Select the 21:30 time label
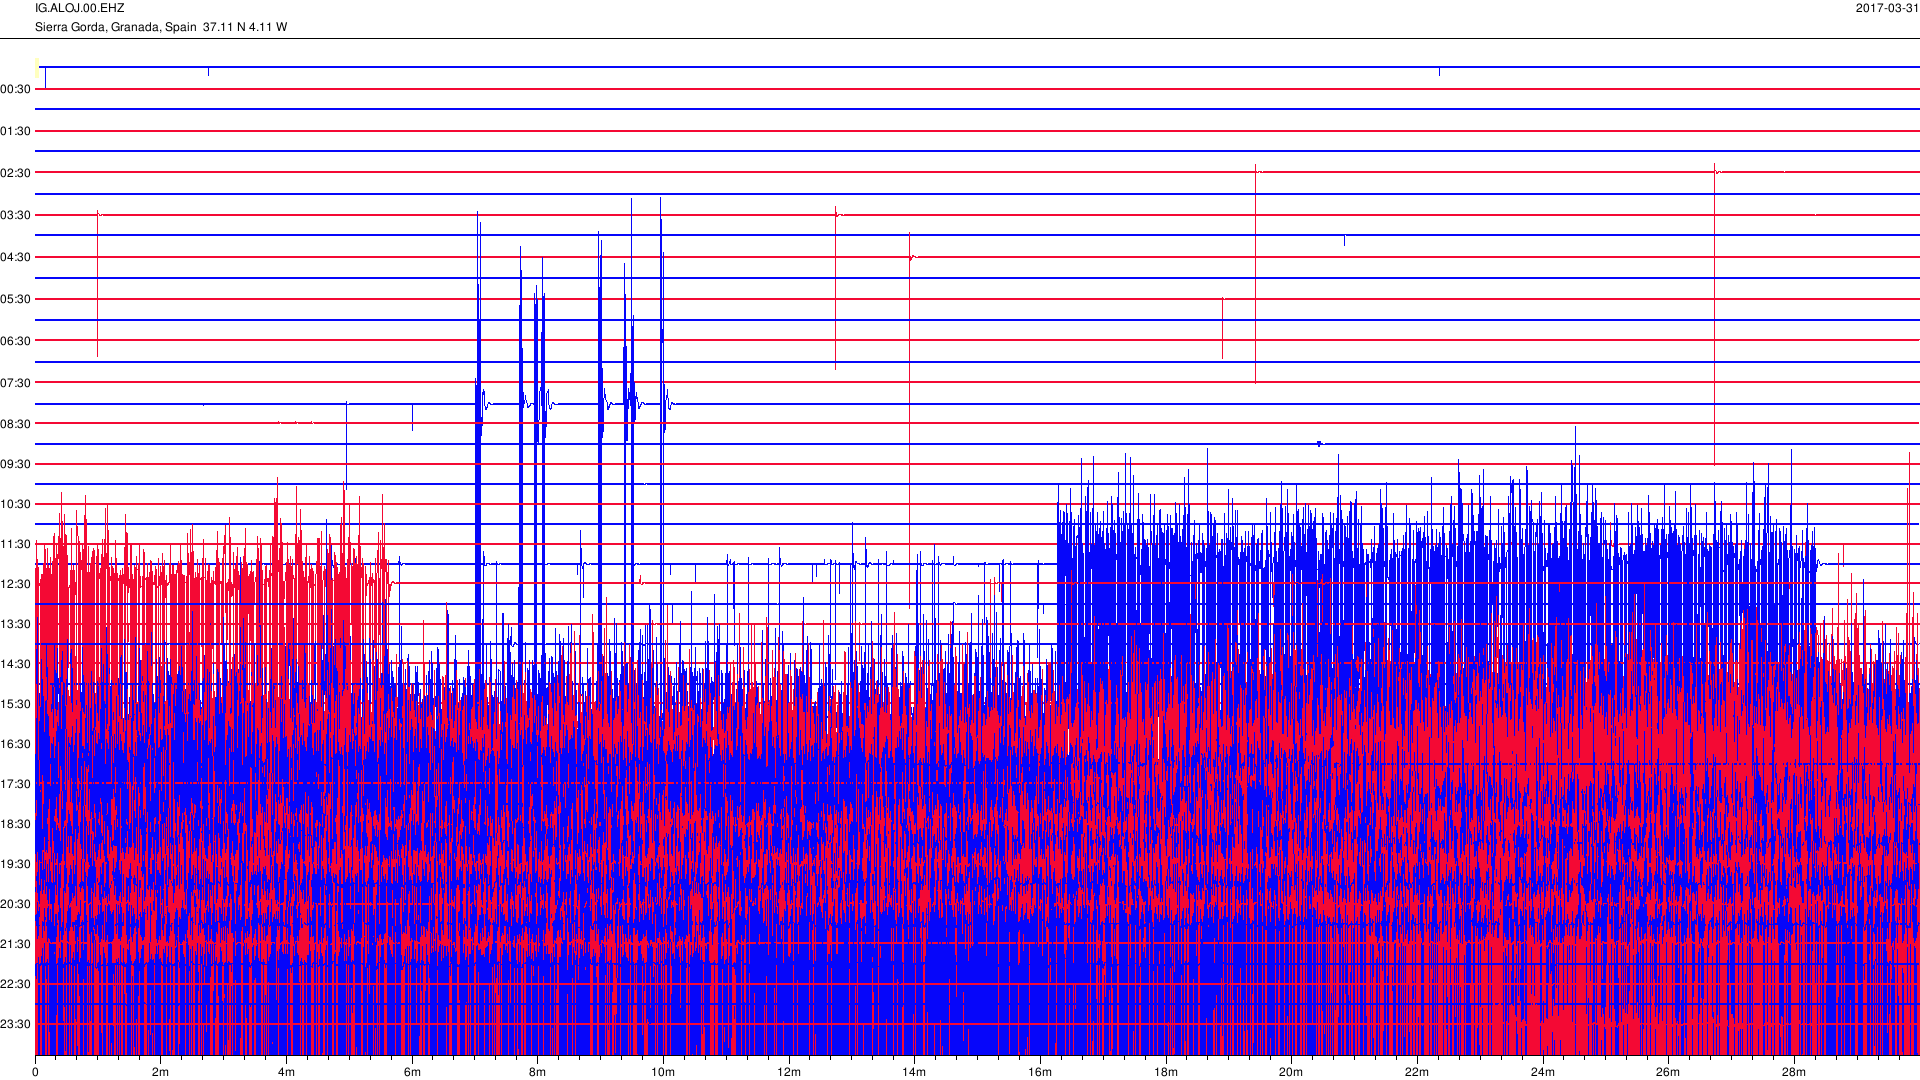1920x1080 pixels. [x=16, y=944]
